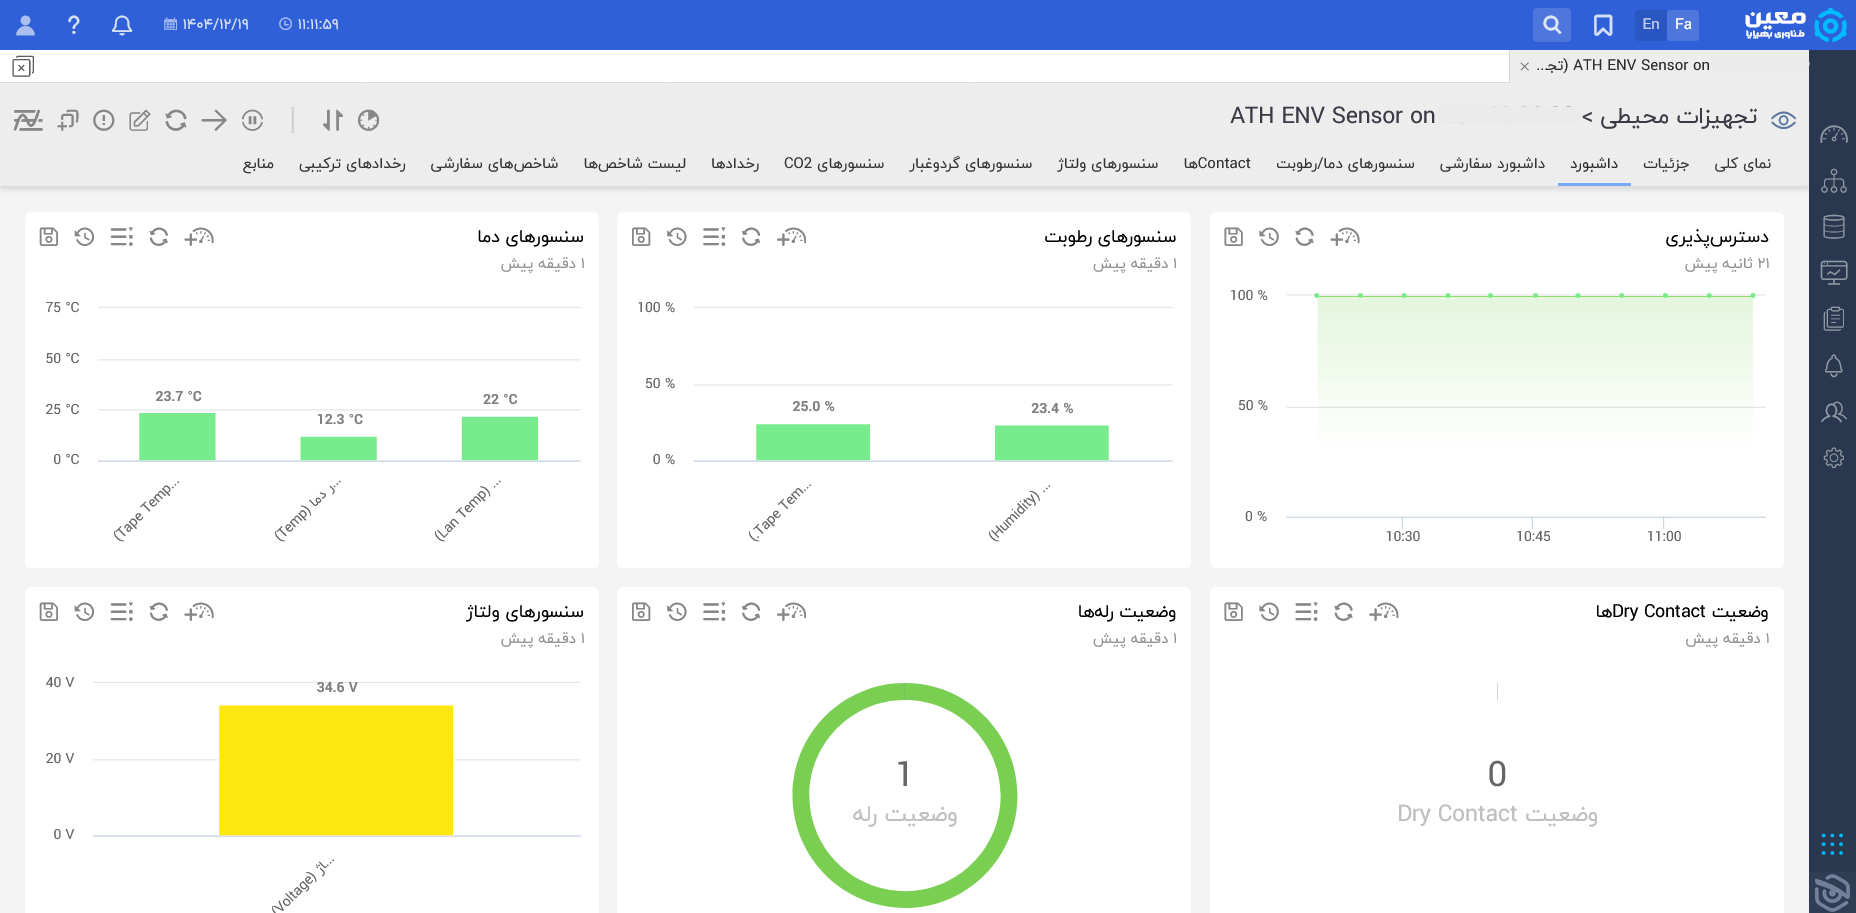This screenshot has height=913, width=1856.
Task: Add gauge to voltage sensors widget
Action: 199,612
